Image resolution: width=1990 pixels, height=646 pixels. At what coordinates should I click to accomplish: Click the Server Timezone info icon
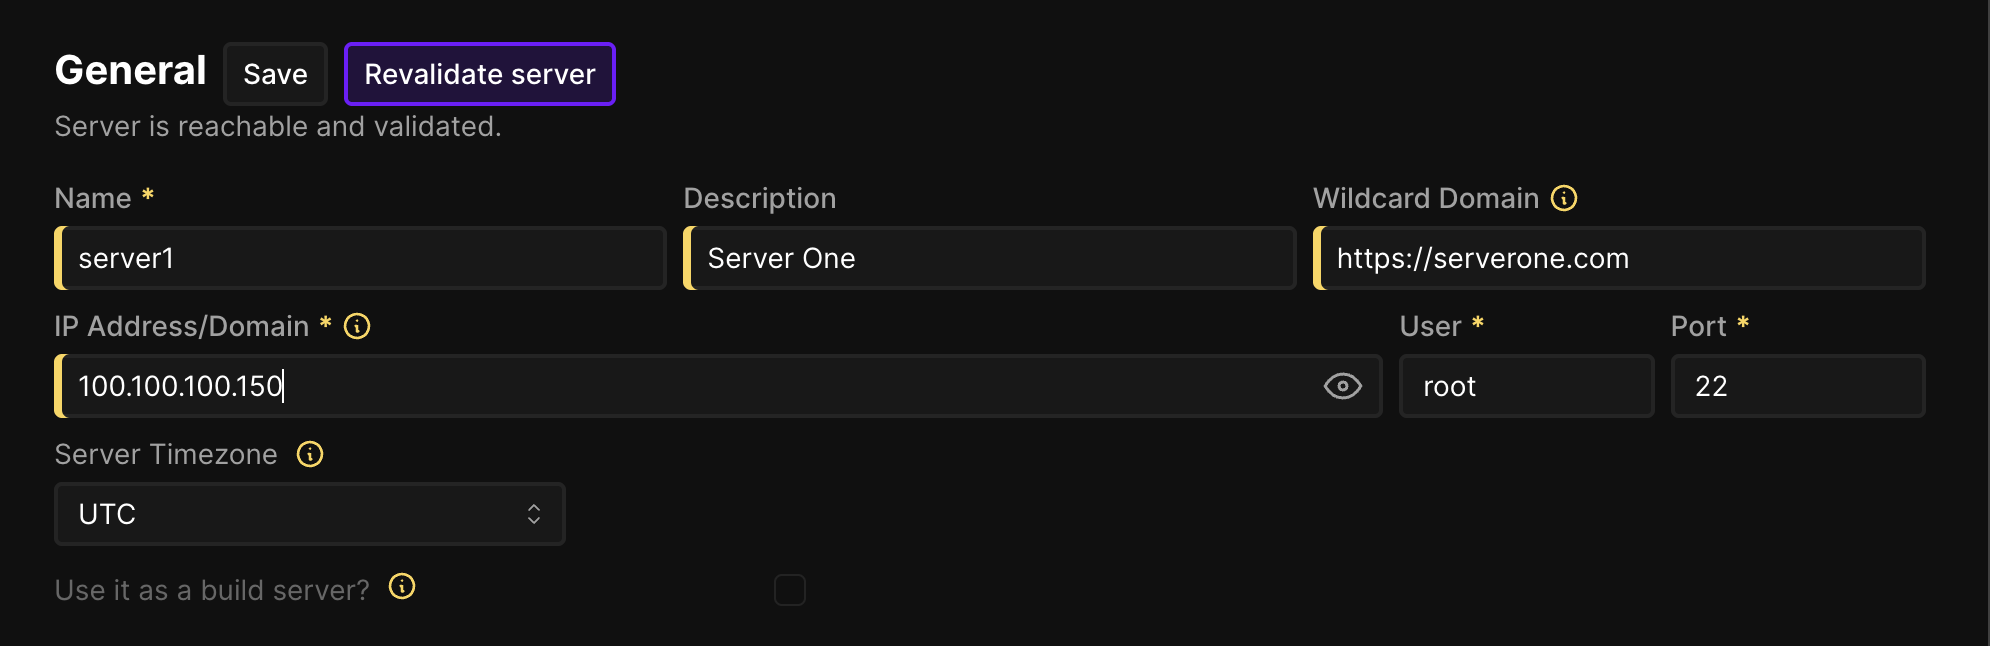310,454
